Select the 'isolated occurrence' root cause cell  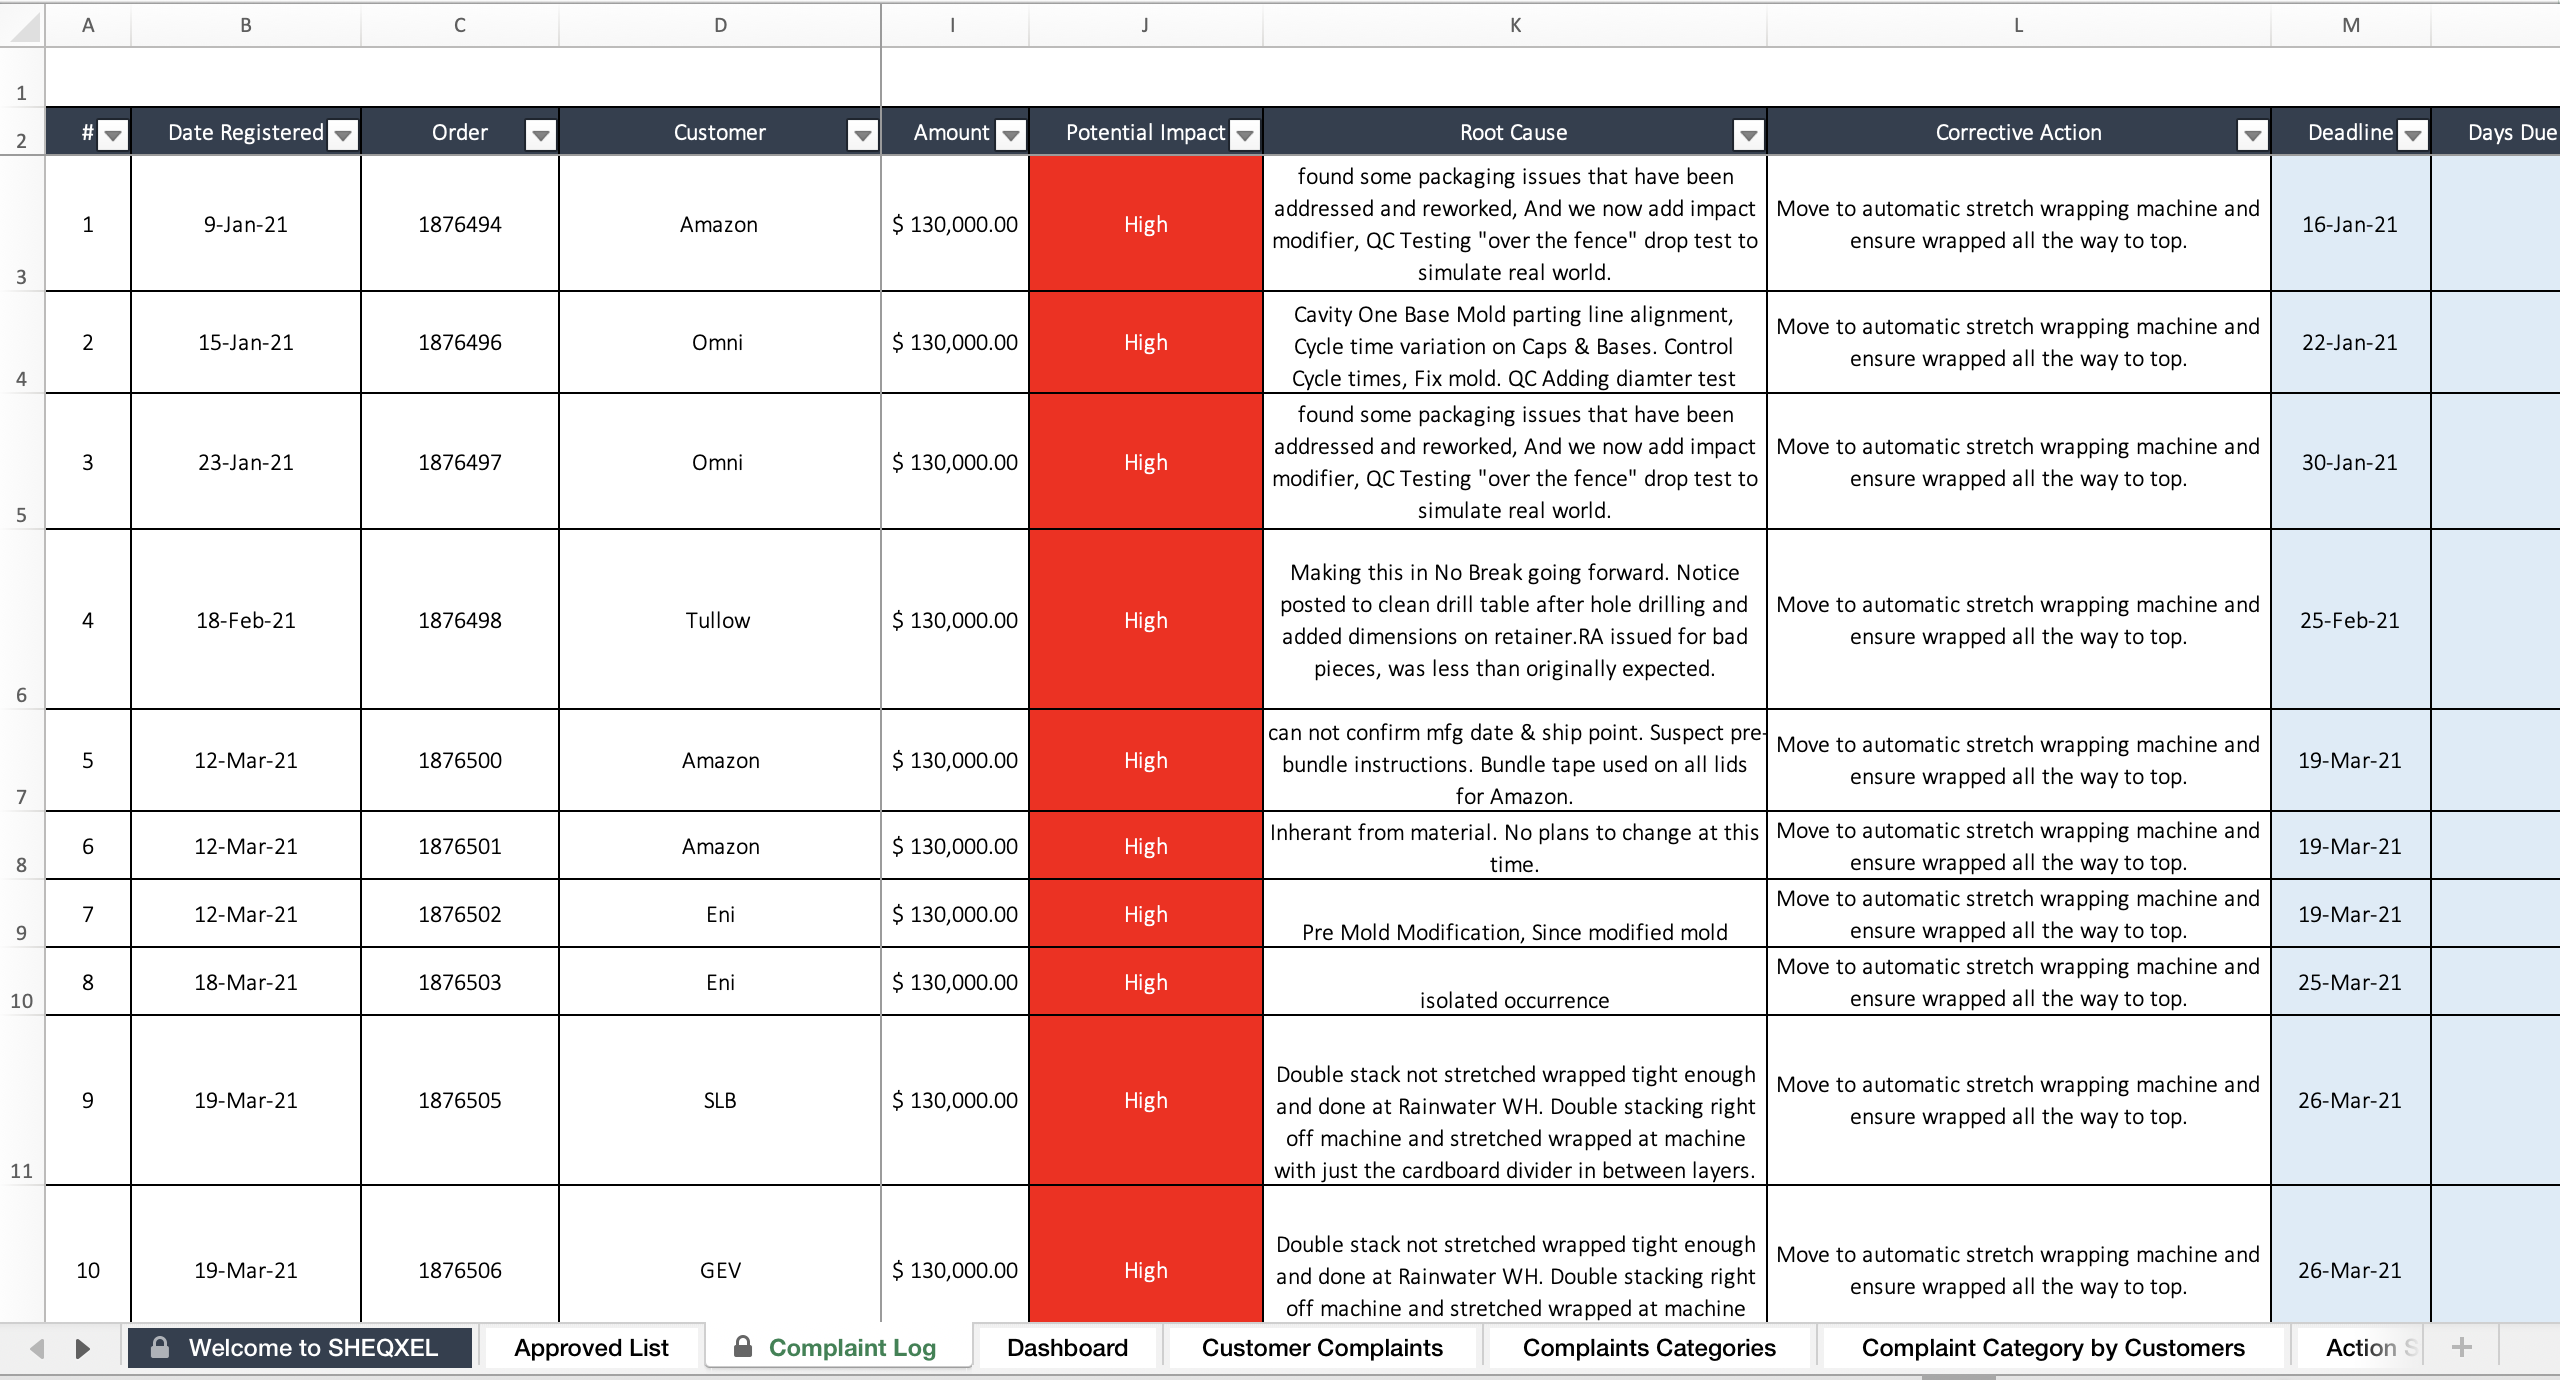(x=1515, y=982)
